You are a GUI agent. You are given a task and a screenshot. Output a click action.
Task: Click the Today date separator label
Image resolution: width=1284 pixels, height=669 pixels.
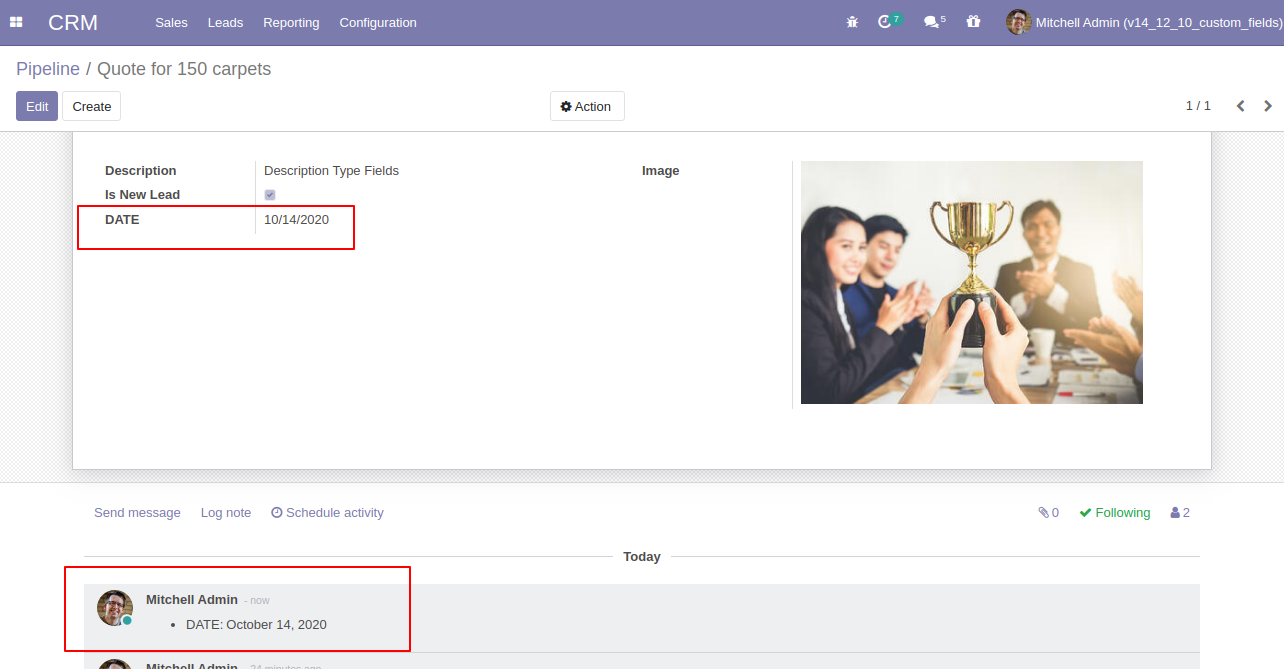click(642, 557)
